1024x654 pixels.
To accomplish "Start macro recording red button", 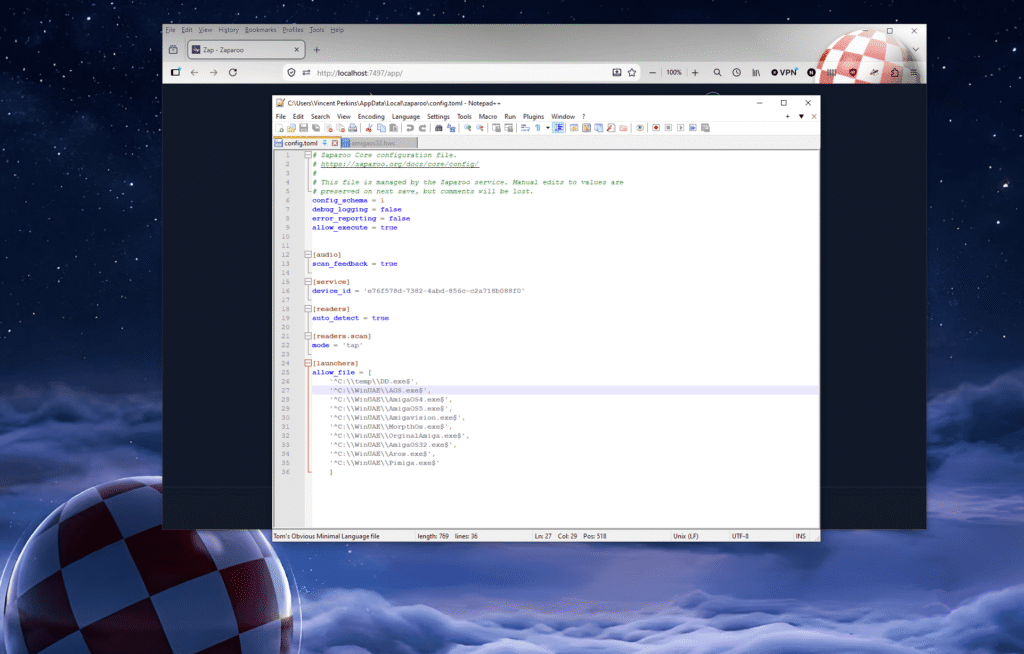I will click(656, 128).
